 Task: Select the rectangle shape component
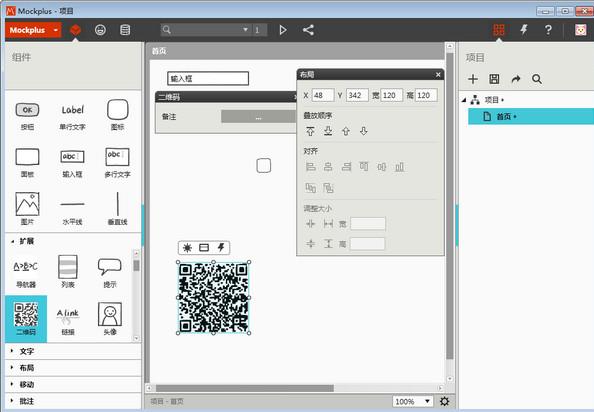tap(27, 163)
